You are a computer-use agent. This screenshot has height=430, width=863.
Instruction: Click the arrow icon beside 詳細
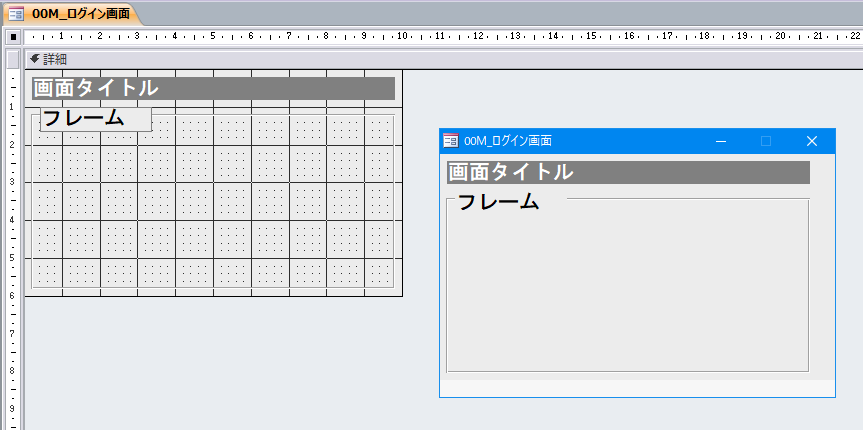tap(35, 59)
